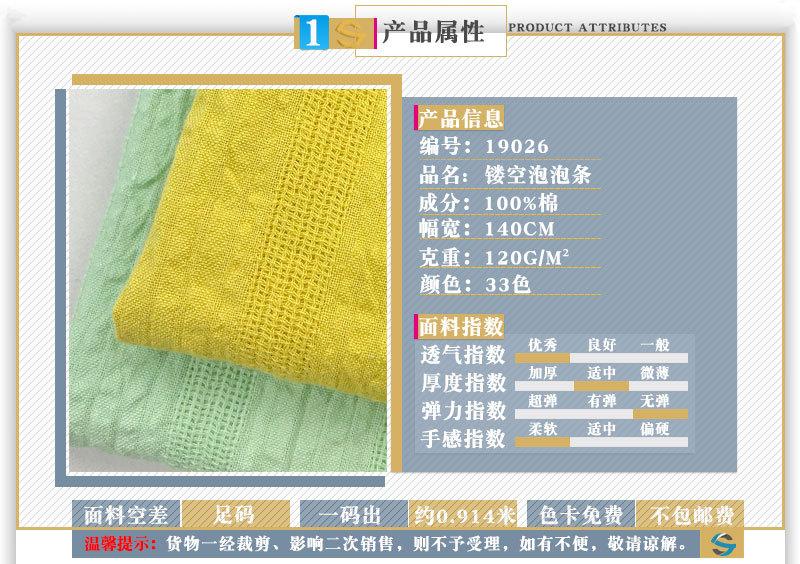The width and height of the screenshot is (800, 564).
Task: Click the PRODUCT ATTRIBUTES heading text
Action: coord(587,27)
